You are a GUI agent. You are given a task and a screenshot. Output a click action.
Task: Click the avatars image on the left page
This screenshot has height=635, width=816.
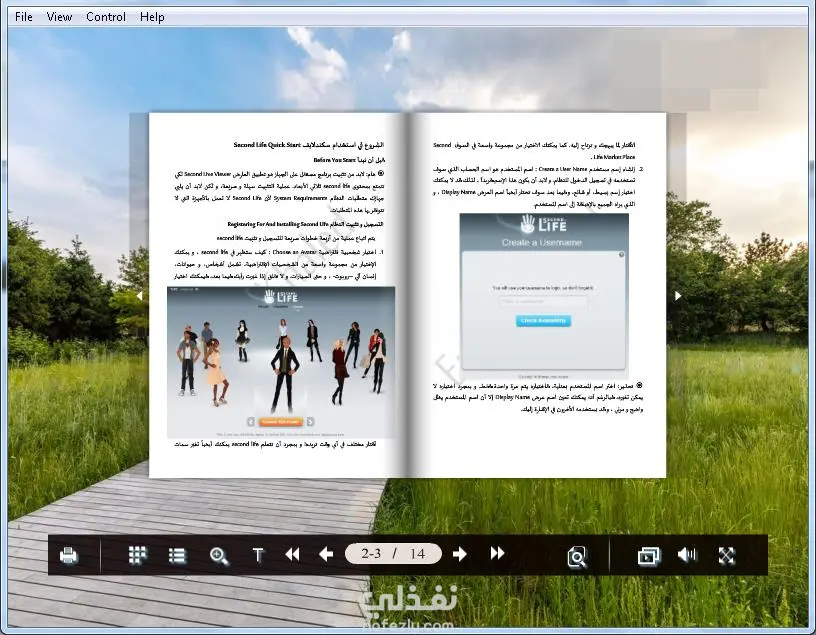click(x=281, y=362)
